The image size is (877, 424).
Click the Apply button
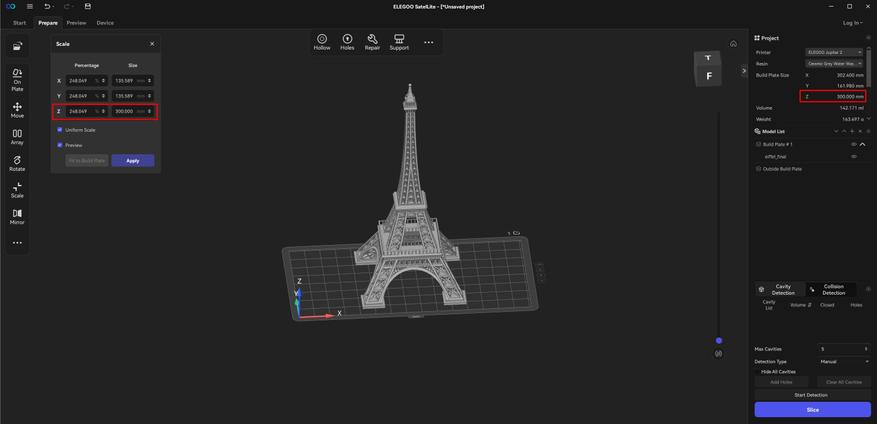coord(133,161)
